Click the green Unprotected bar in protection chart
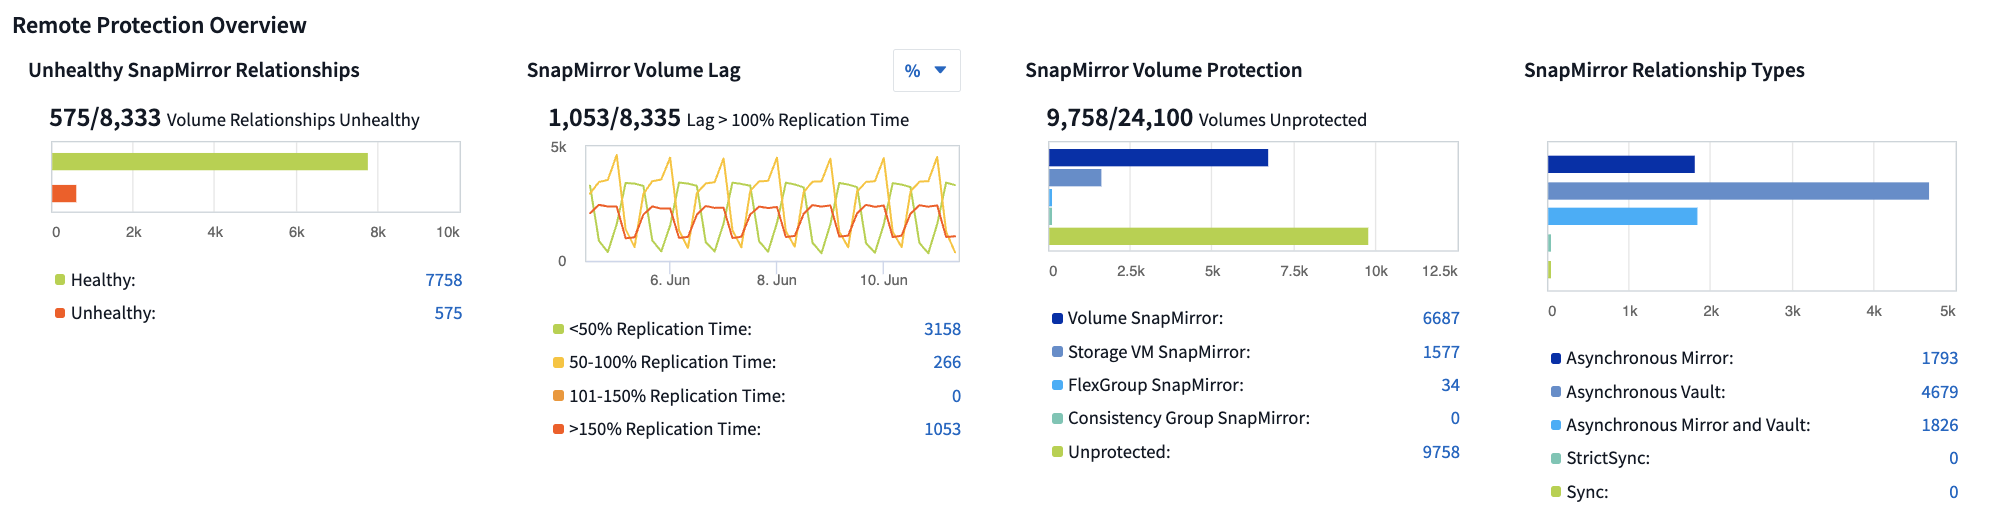The width and height of the screenshot is (2006, 518). tap(1208, 236)
